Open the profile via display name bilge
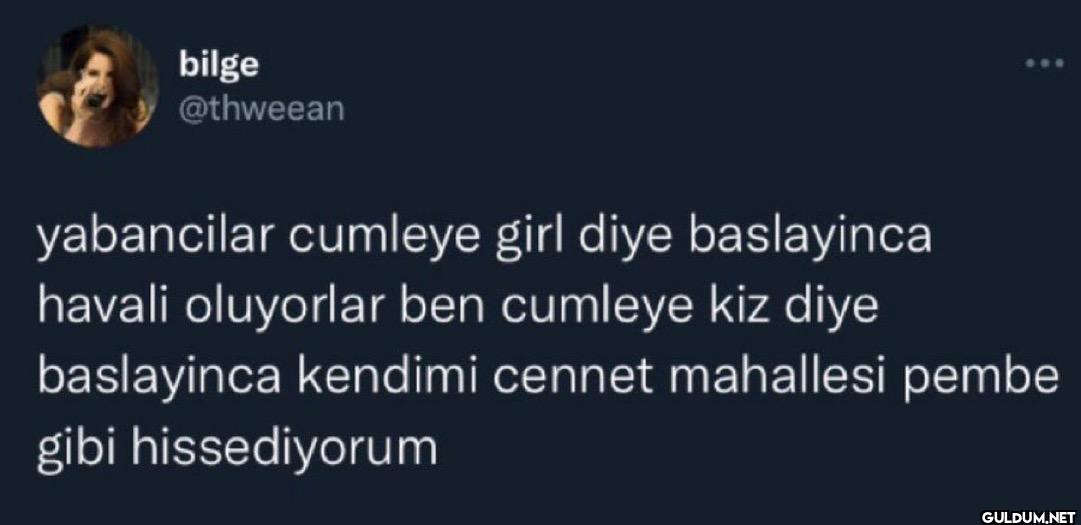The height and width of the screenshot is (525, 1081). point(219,65)
